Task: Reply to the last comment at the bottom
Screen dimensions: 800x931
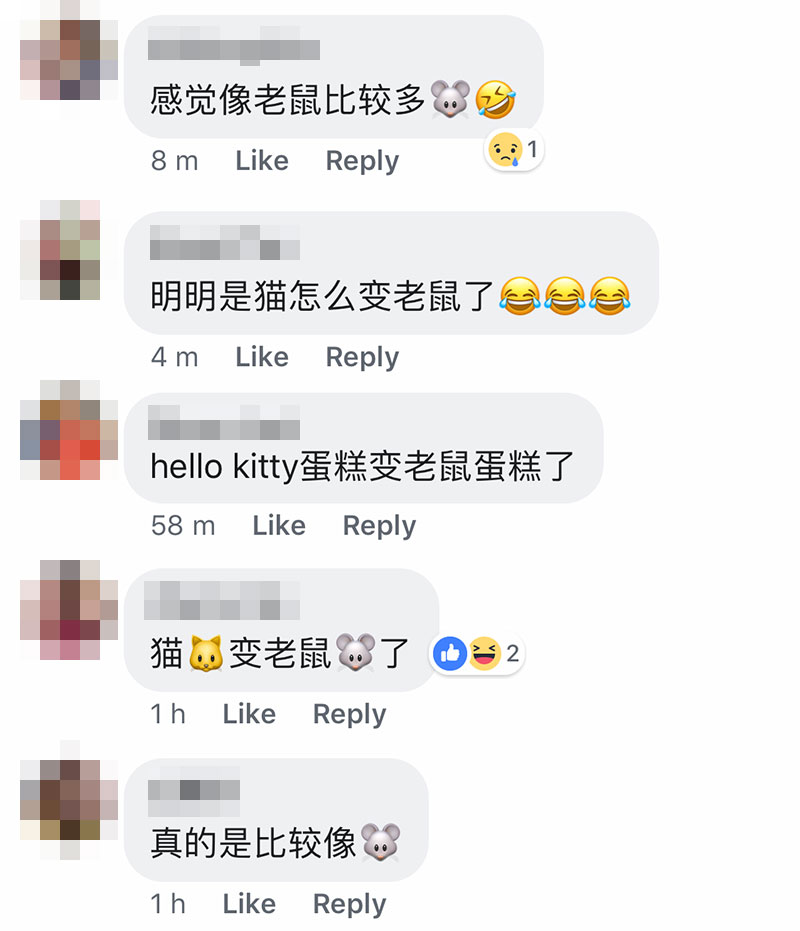Action: click(x=350, y=904)
